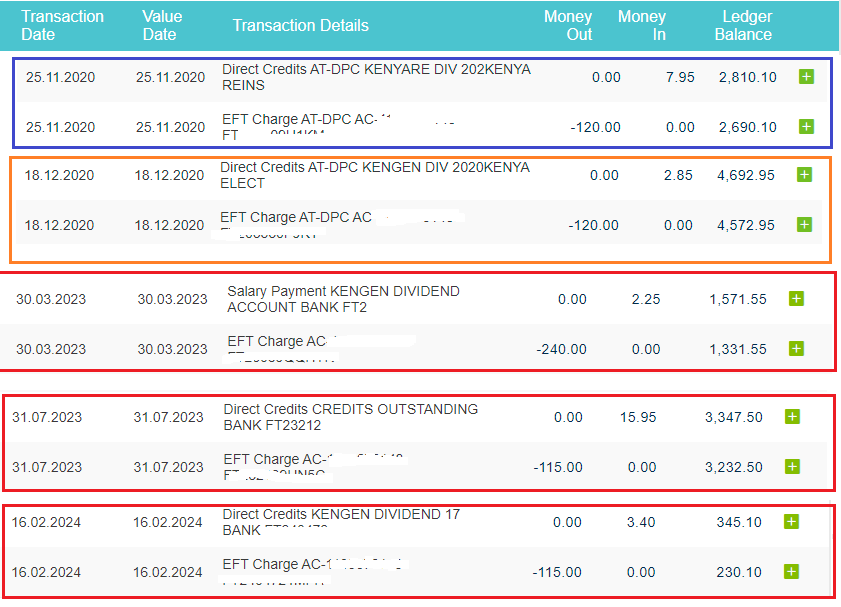This screenshot has width=841, height=607.
Task: Expand the 30.03.2023 EFT Charge row
Action: [x=796, y=349]
